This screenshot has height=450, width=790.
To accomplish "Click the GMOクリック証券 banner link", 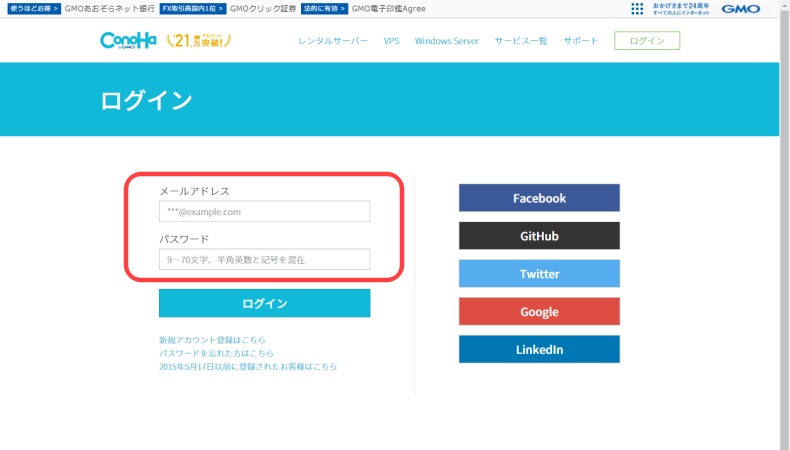I will pyautogui.click(x=263, y=9).
